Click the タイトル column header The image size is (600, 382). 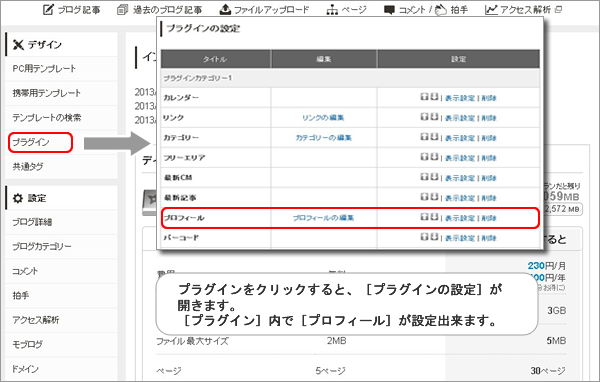point(215,59)
